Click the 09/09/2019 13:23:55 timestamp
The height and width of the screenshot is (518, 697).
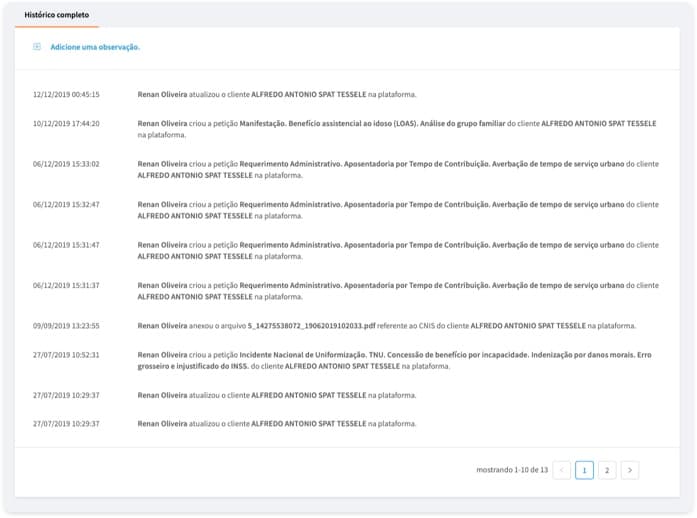tap(66, 325)
